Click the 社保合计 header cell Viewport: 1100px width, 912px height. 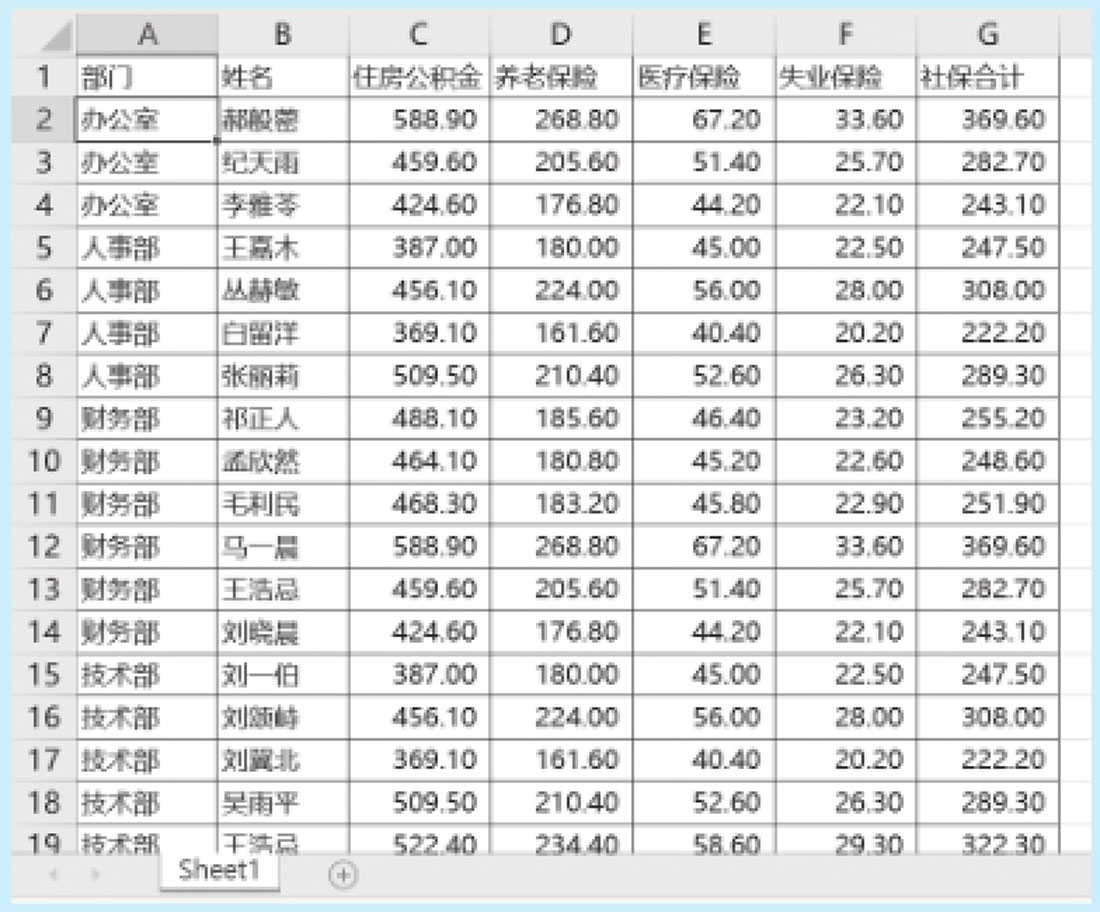click(988, 77)
